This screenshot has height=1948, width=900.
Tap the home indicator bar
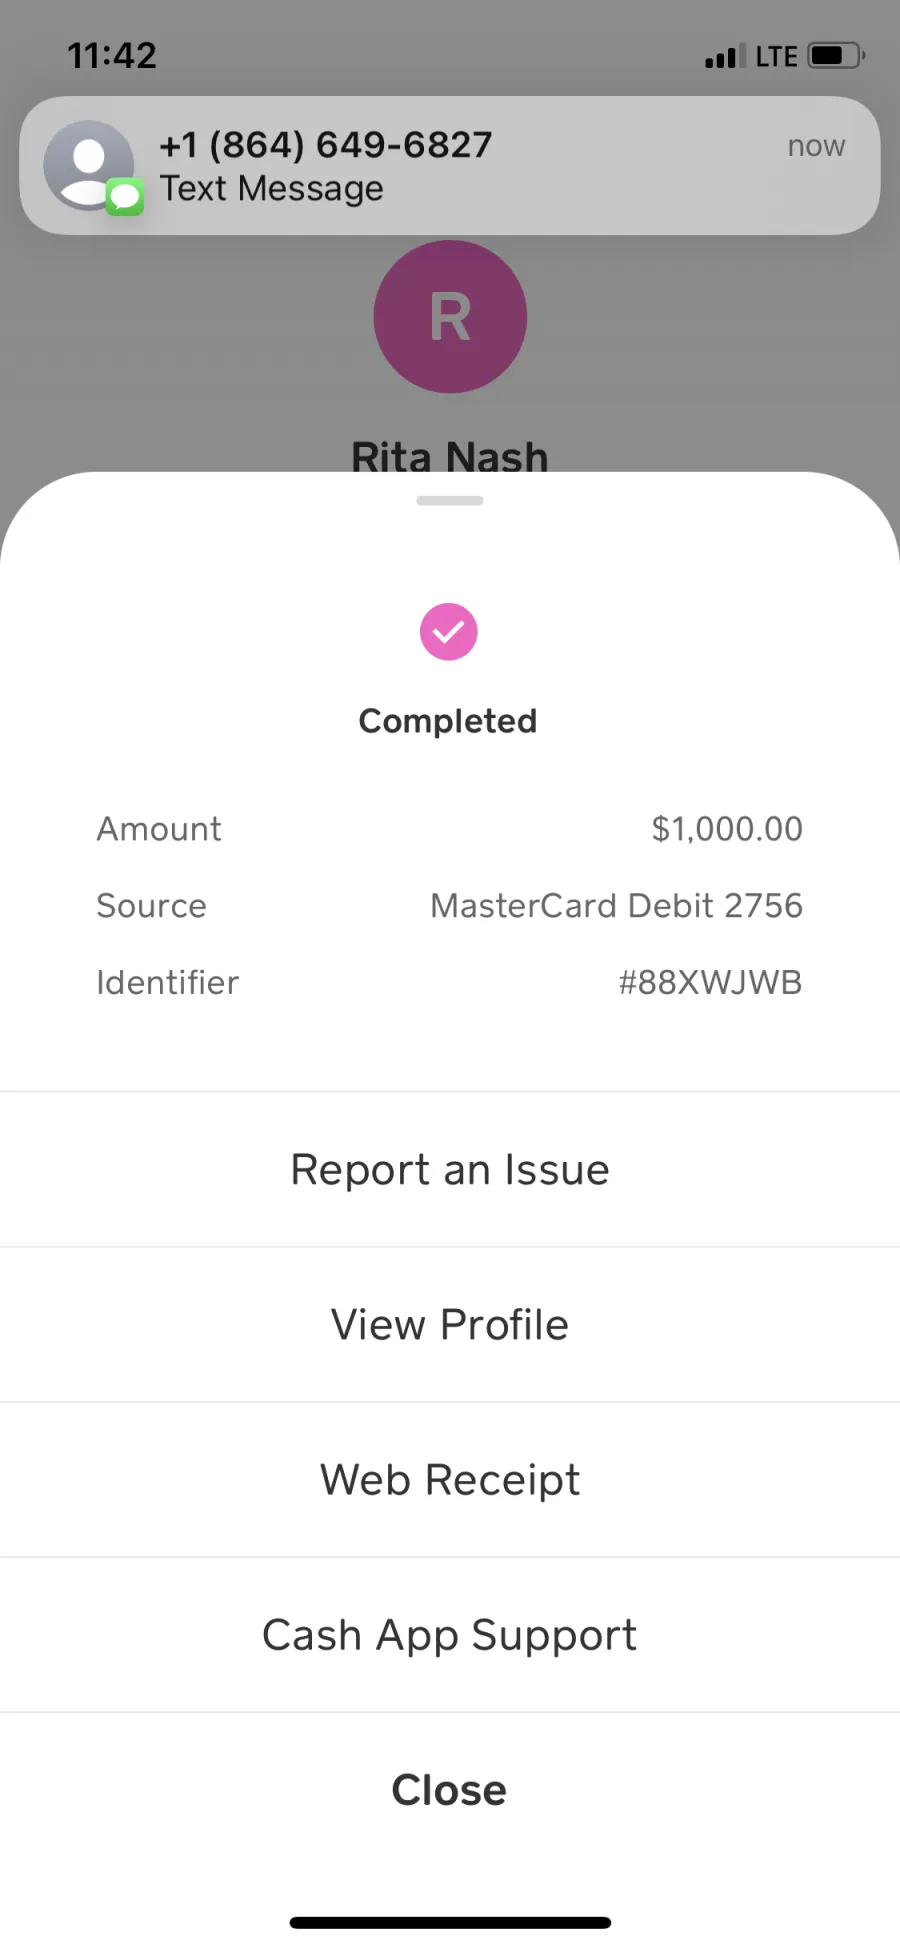tap(450, 1922)
